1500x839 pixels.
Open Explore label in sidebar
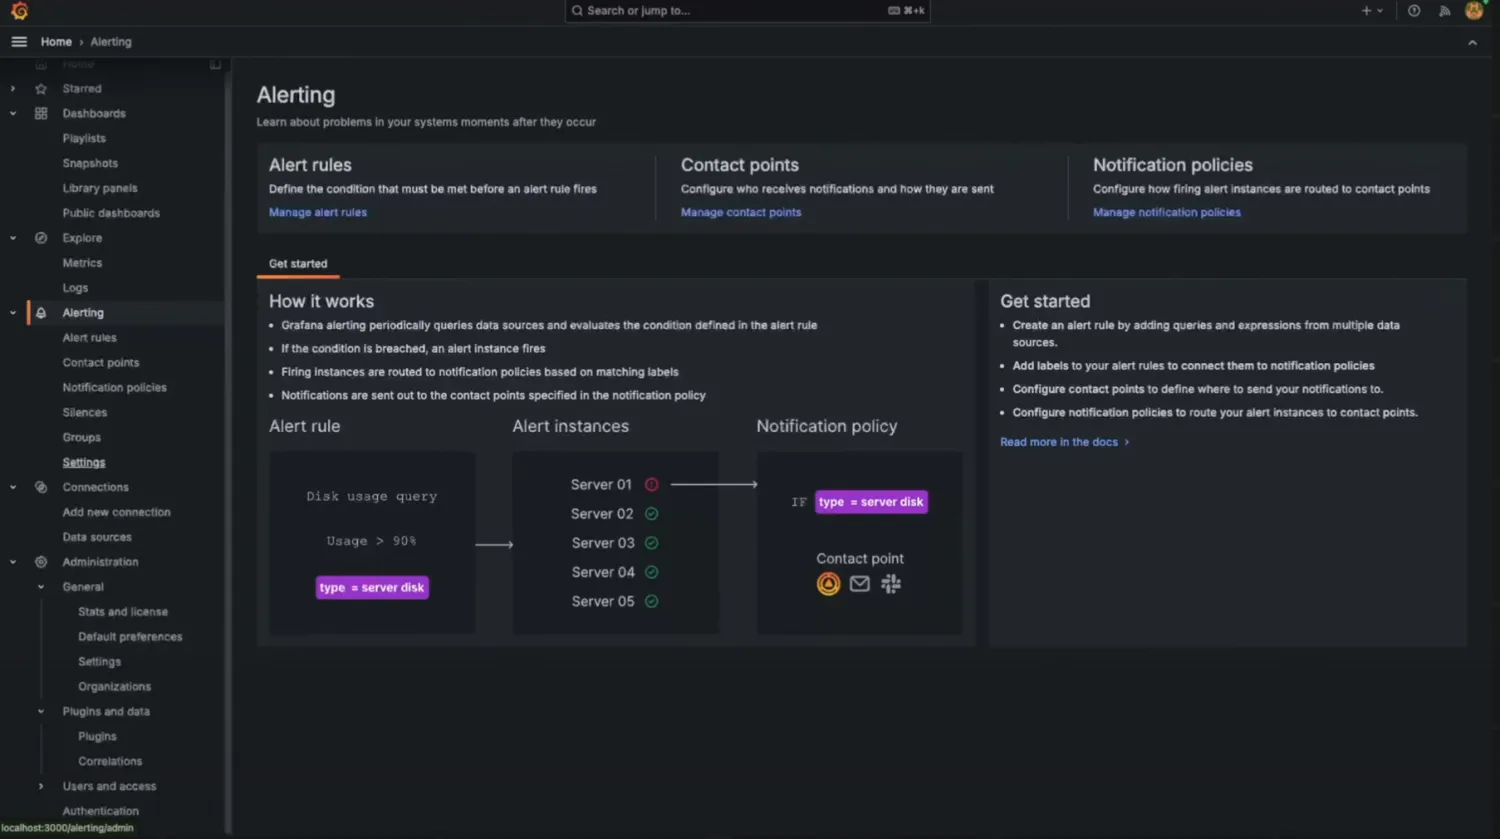pyautogui.click(x=82, y=238)
